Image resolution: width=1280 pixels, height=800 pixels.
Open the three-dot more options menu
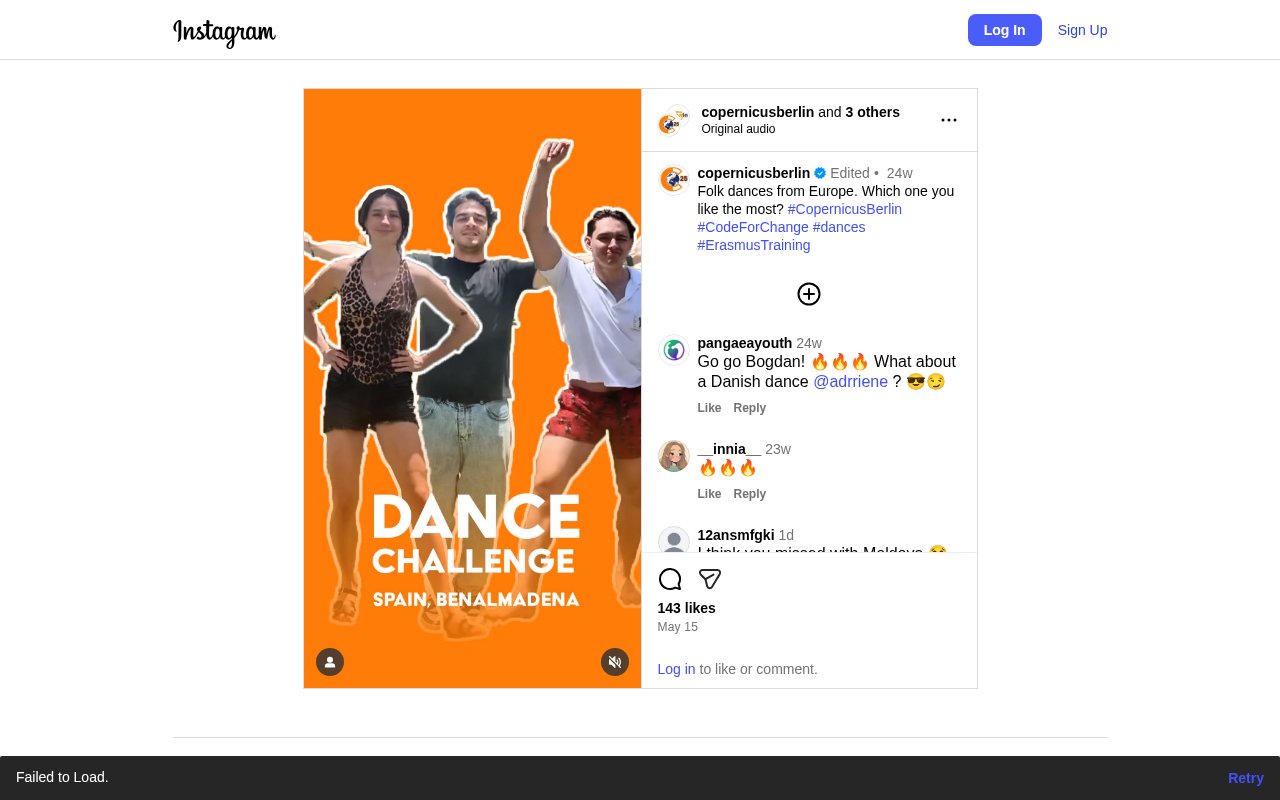949,120
